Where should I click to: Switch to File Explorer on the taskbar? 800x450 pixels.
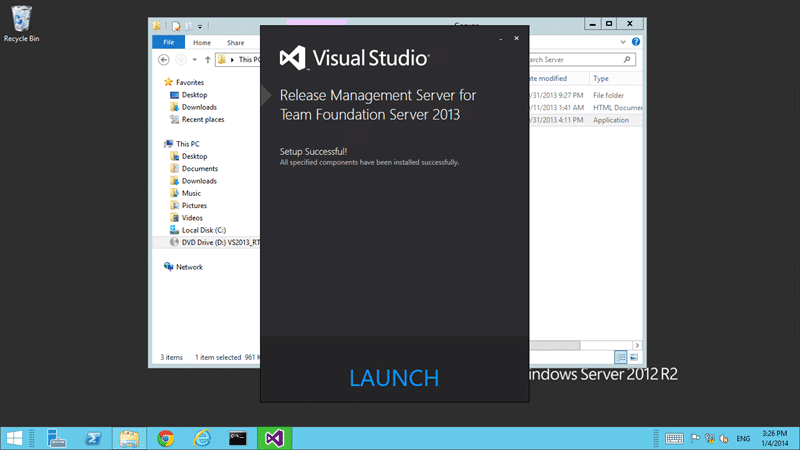point(129,438)
